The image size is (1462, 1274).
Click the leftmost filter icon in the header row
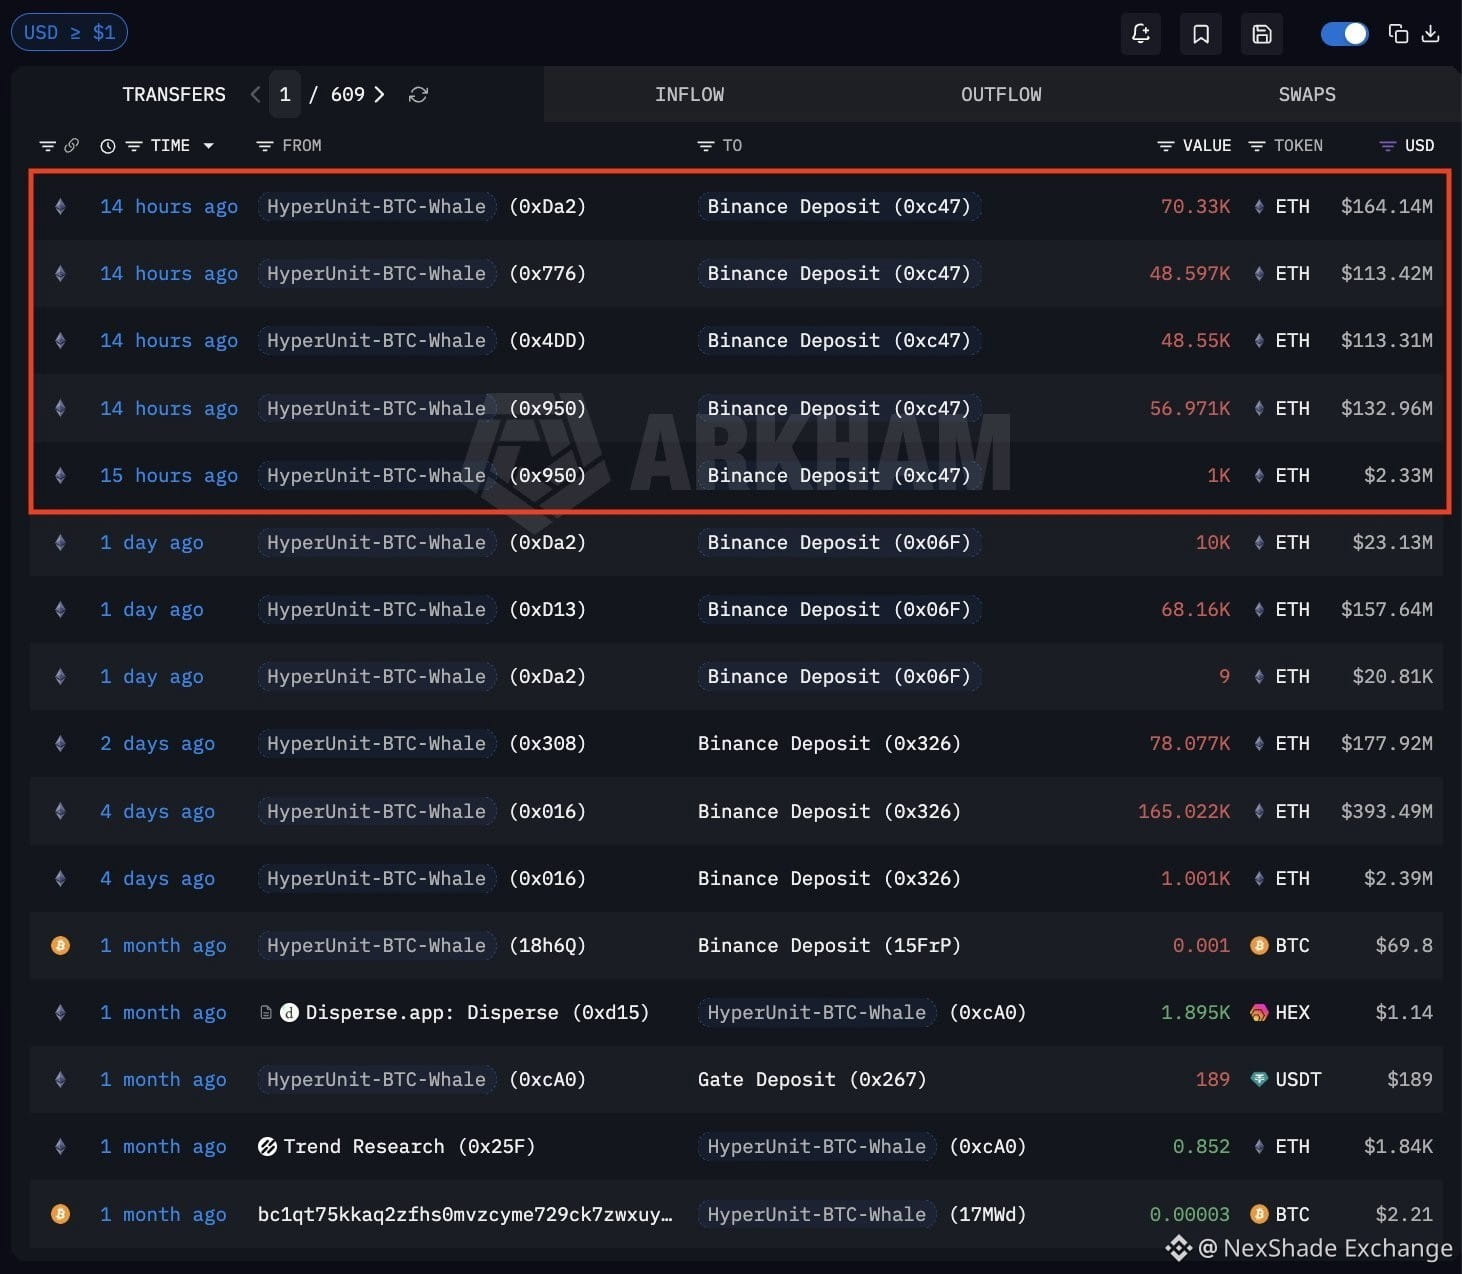point(47,146)
